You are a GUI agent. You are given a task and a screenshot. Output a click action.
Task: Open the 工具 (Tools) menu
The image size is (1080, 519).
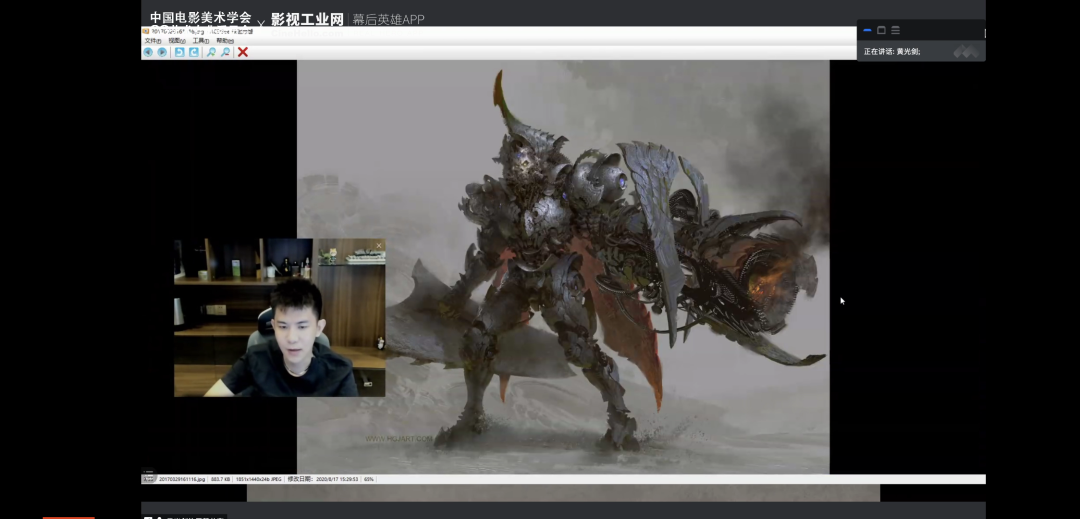(201, 41)
